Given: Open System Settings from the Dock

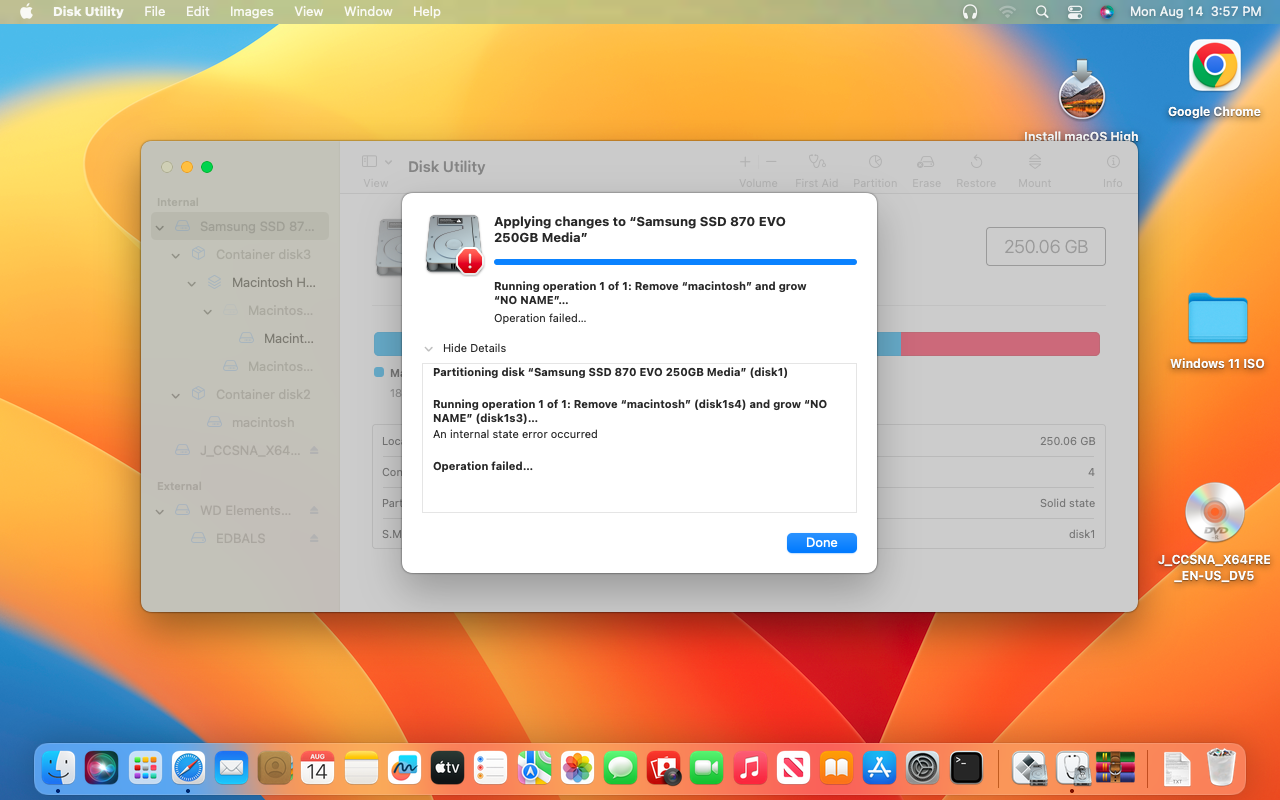Looking at the screenshot, I should (x=922, y=768).
